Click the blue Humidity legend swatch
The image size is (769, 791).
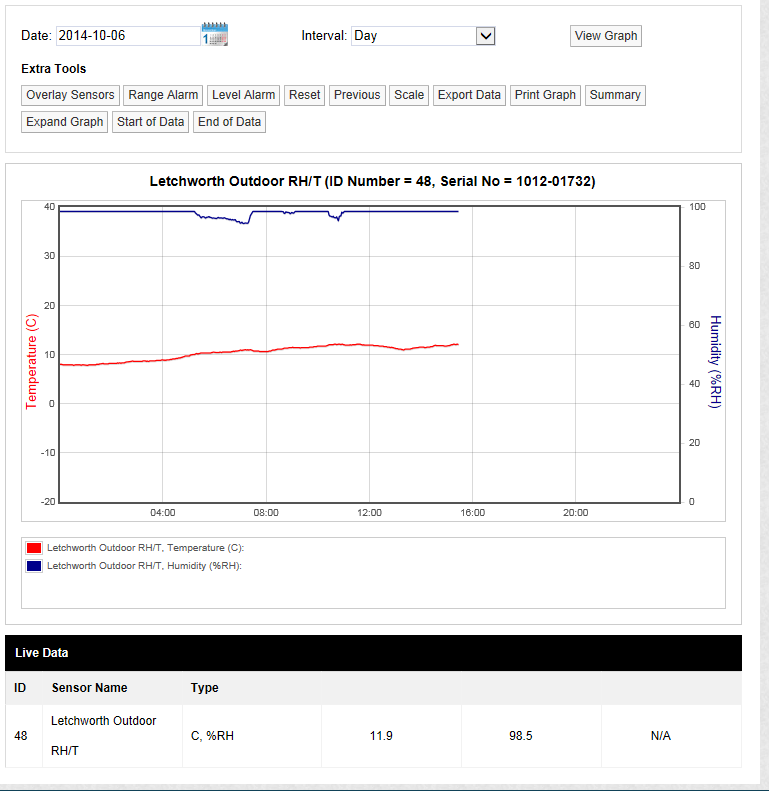click(x=34, y=566)
